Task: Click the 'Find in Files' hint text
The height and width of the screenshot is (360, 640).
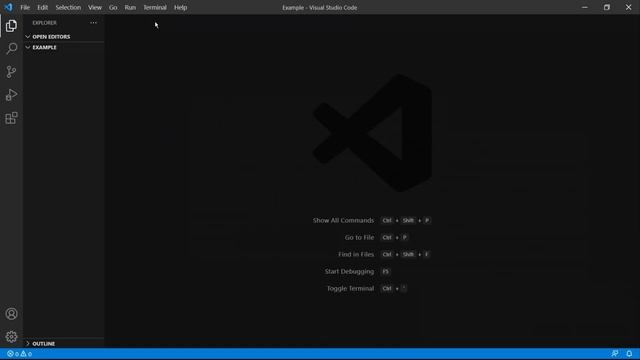Action: [356, 254]
